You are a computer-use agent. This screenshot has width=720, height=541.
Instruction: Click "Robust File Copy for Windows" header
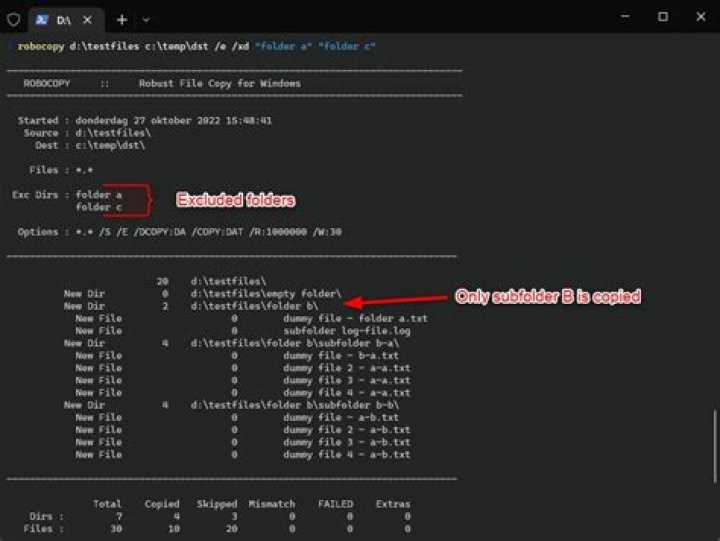tap(219, 83)
